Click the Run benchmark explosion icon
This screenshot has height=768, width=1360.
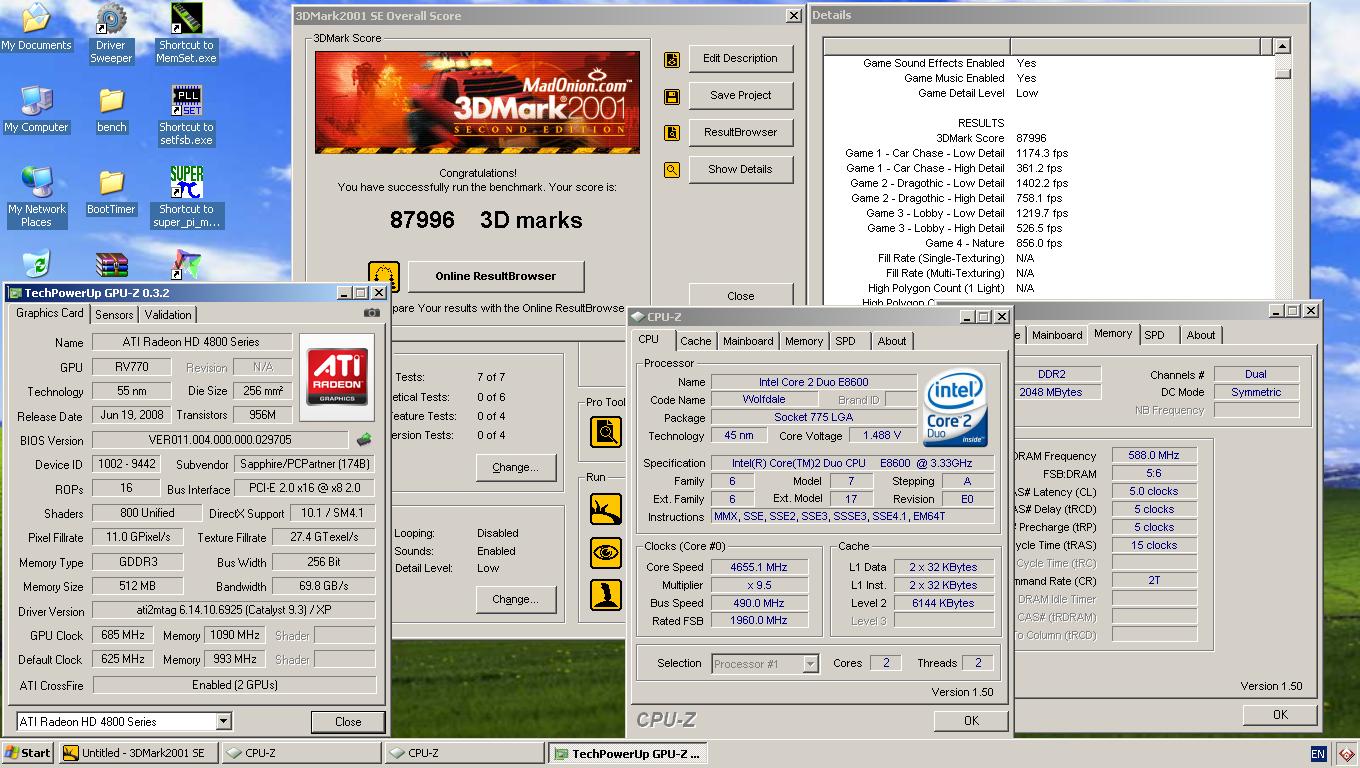606,510
